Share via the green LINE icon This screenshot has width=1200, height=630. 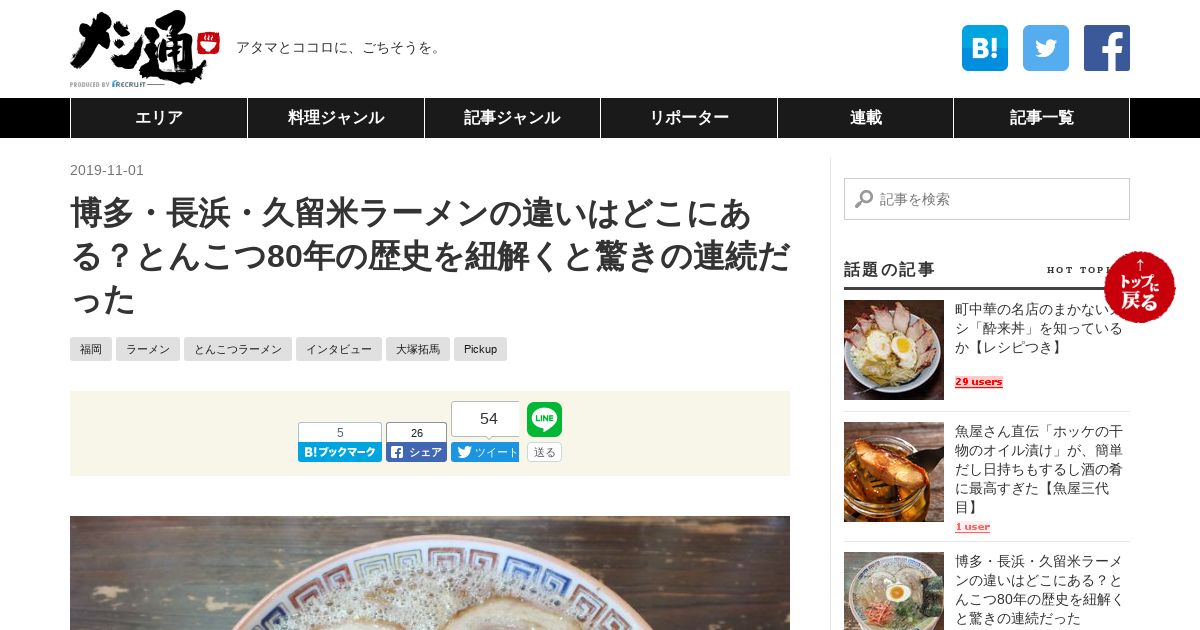point(544,420)
